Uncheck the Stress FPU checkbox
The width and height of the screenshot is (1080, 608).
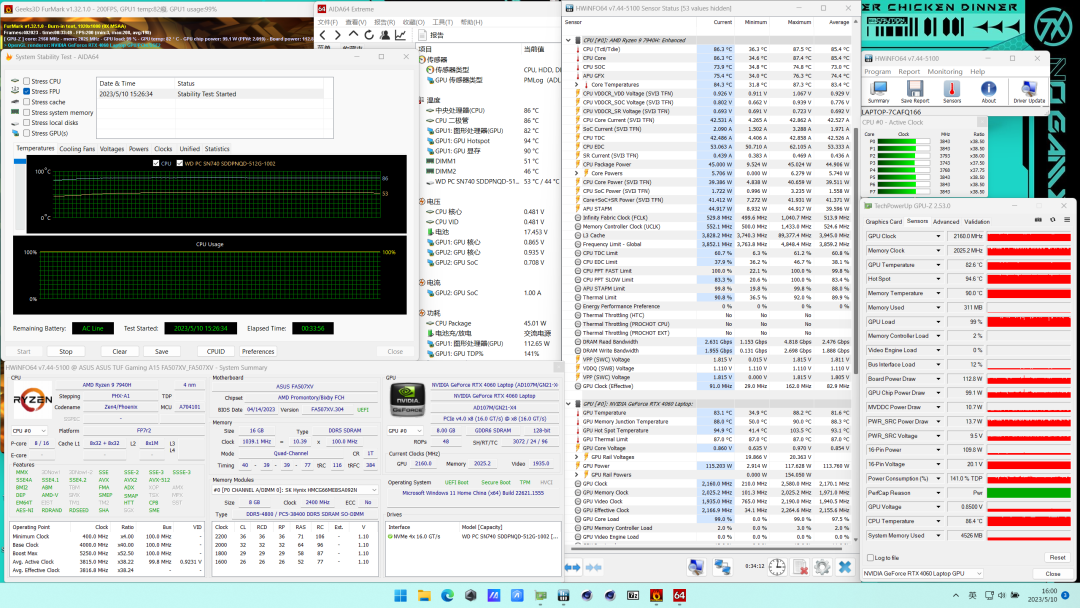click(x=26, y=91)
